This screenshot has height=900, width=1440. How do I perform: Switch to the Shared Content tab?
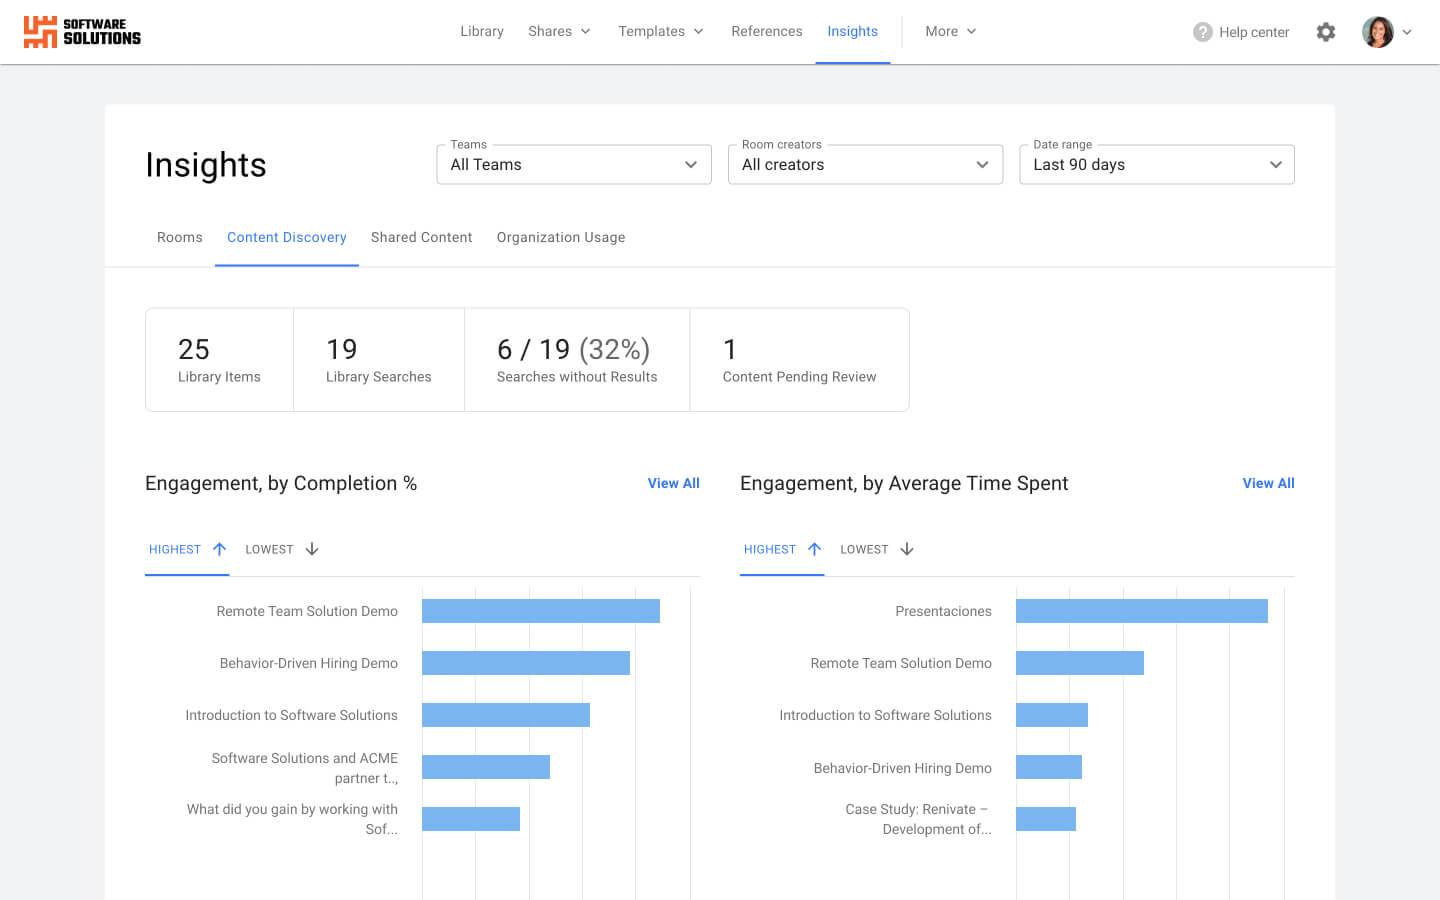click(x=421, y=237)
